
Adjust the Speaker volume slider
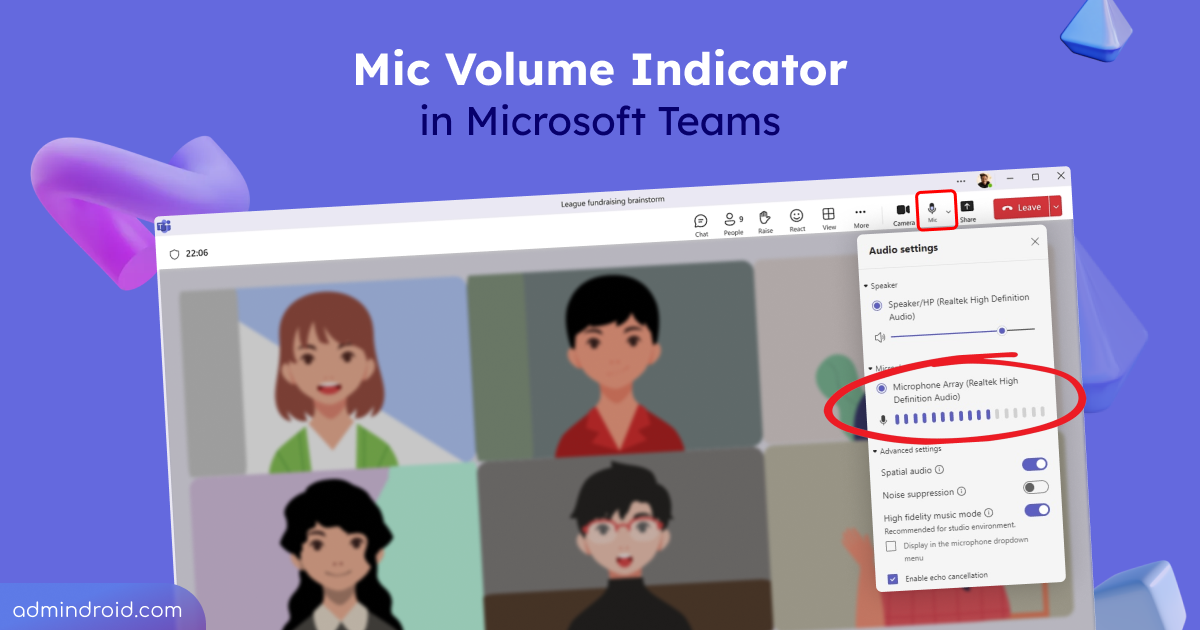click(1001, 330)
